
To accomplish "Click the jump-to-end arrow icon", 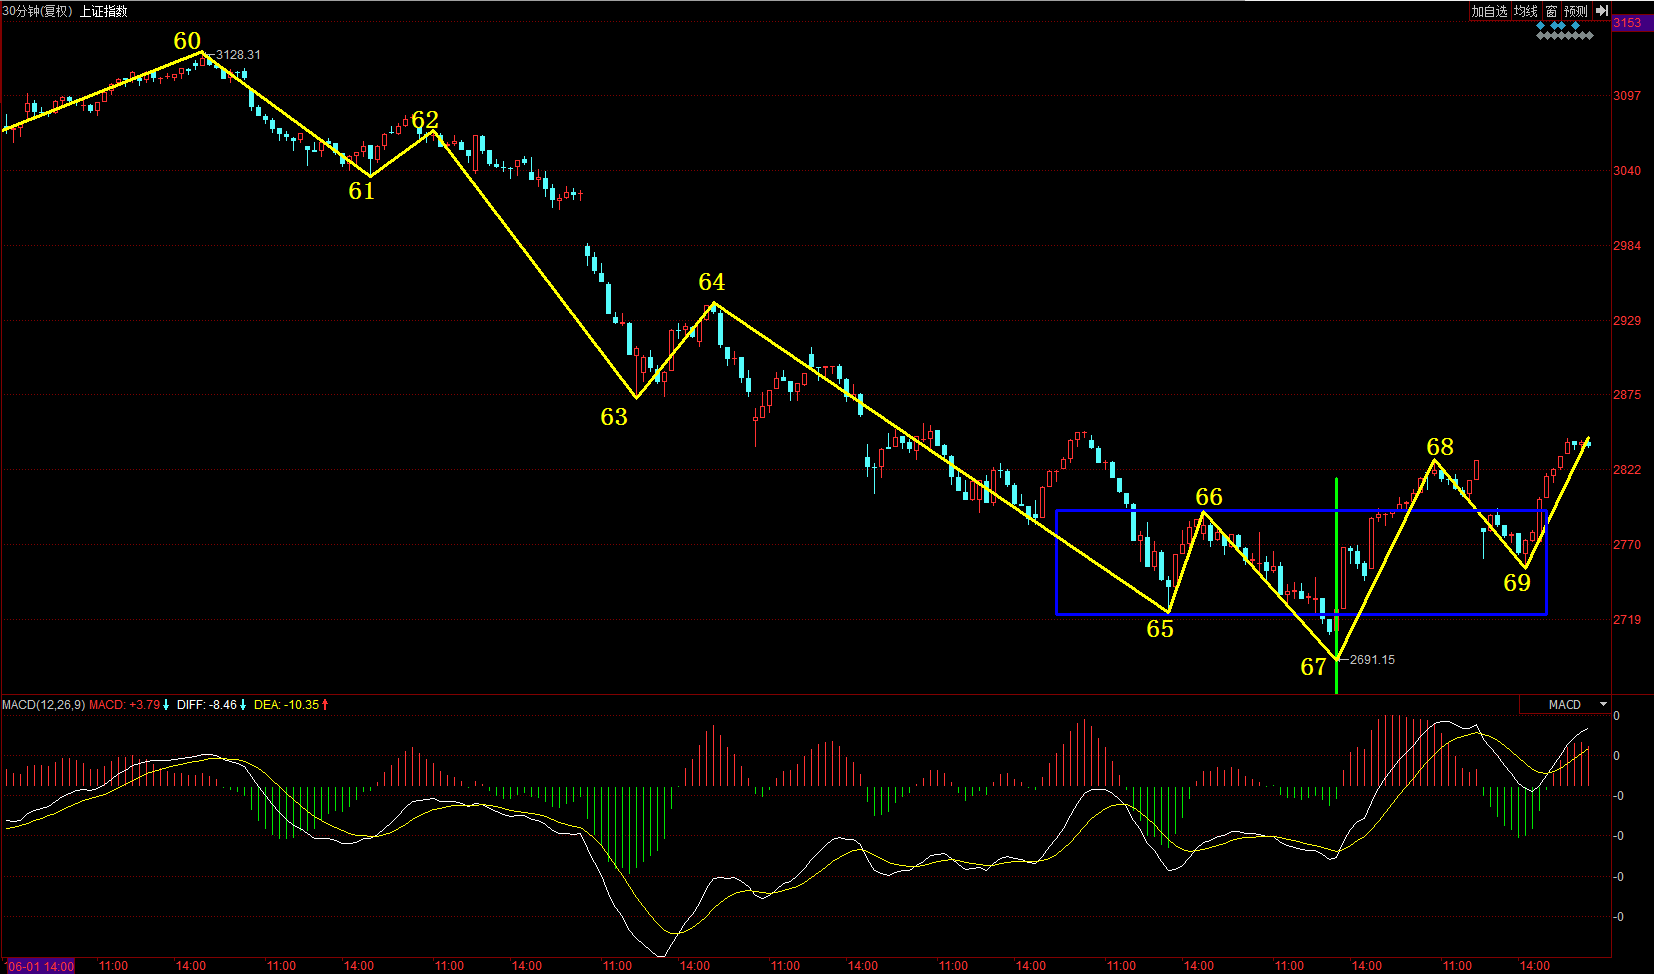I will (1601, 11).
